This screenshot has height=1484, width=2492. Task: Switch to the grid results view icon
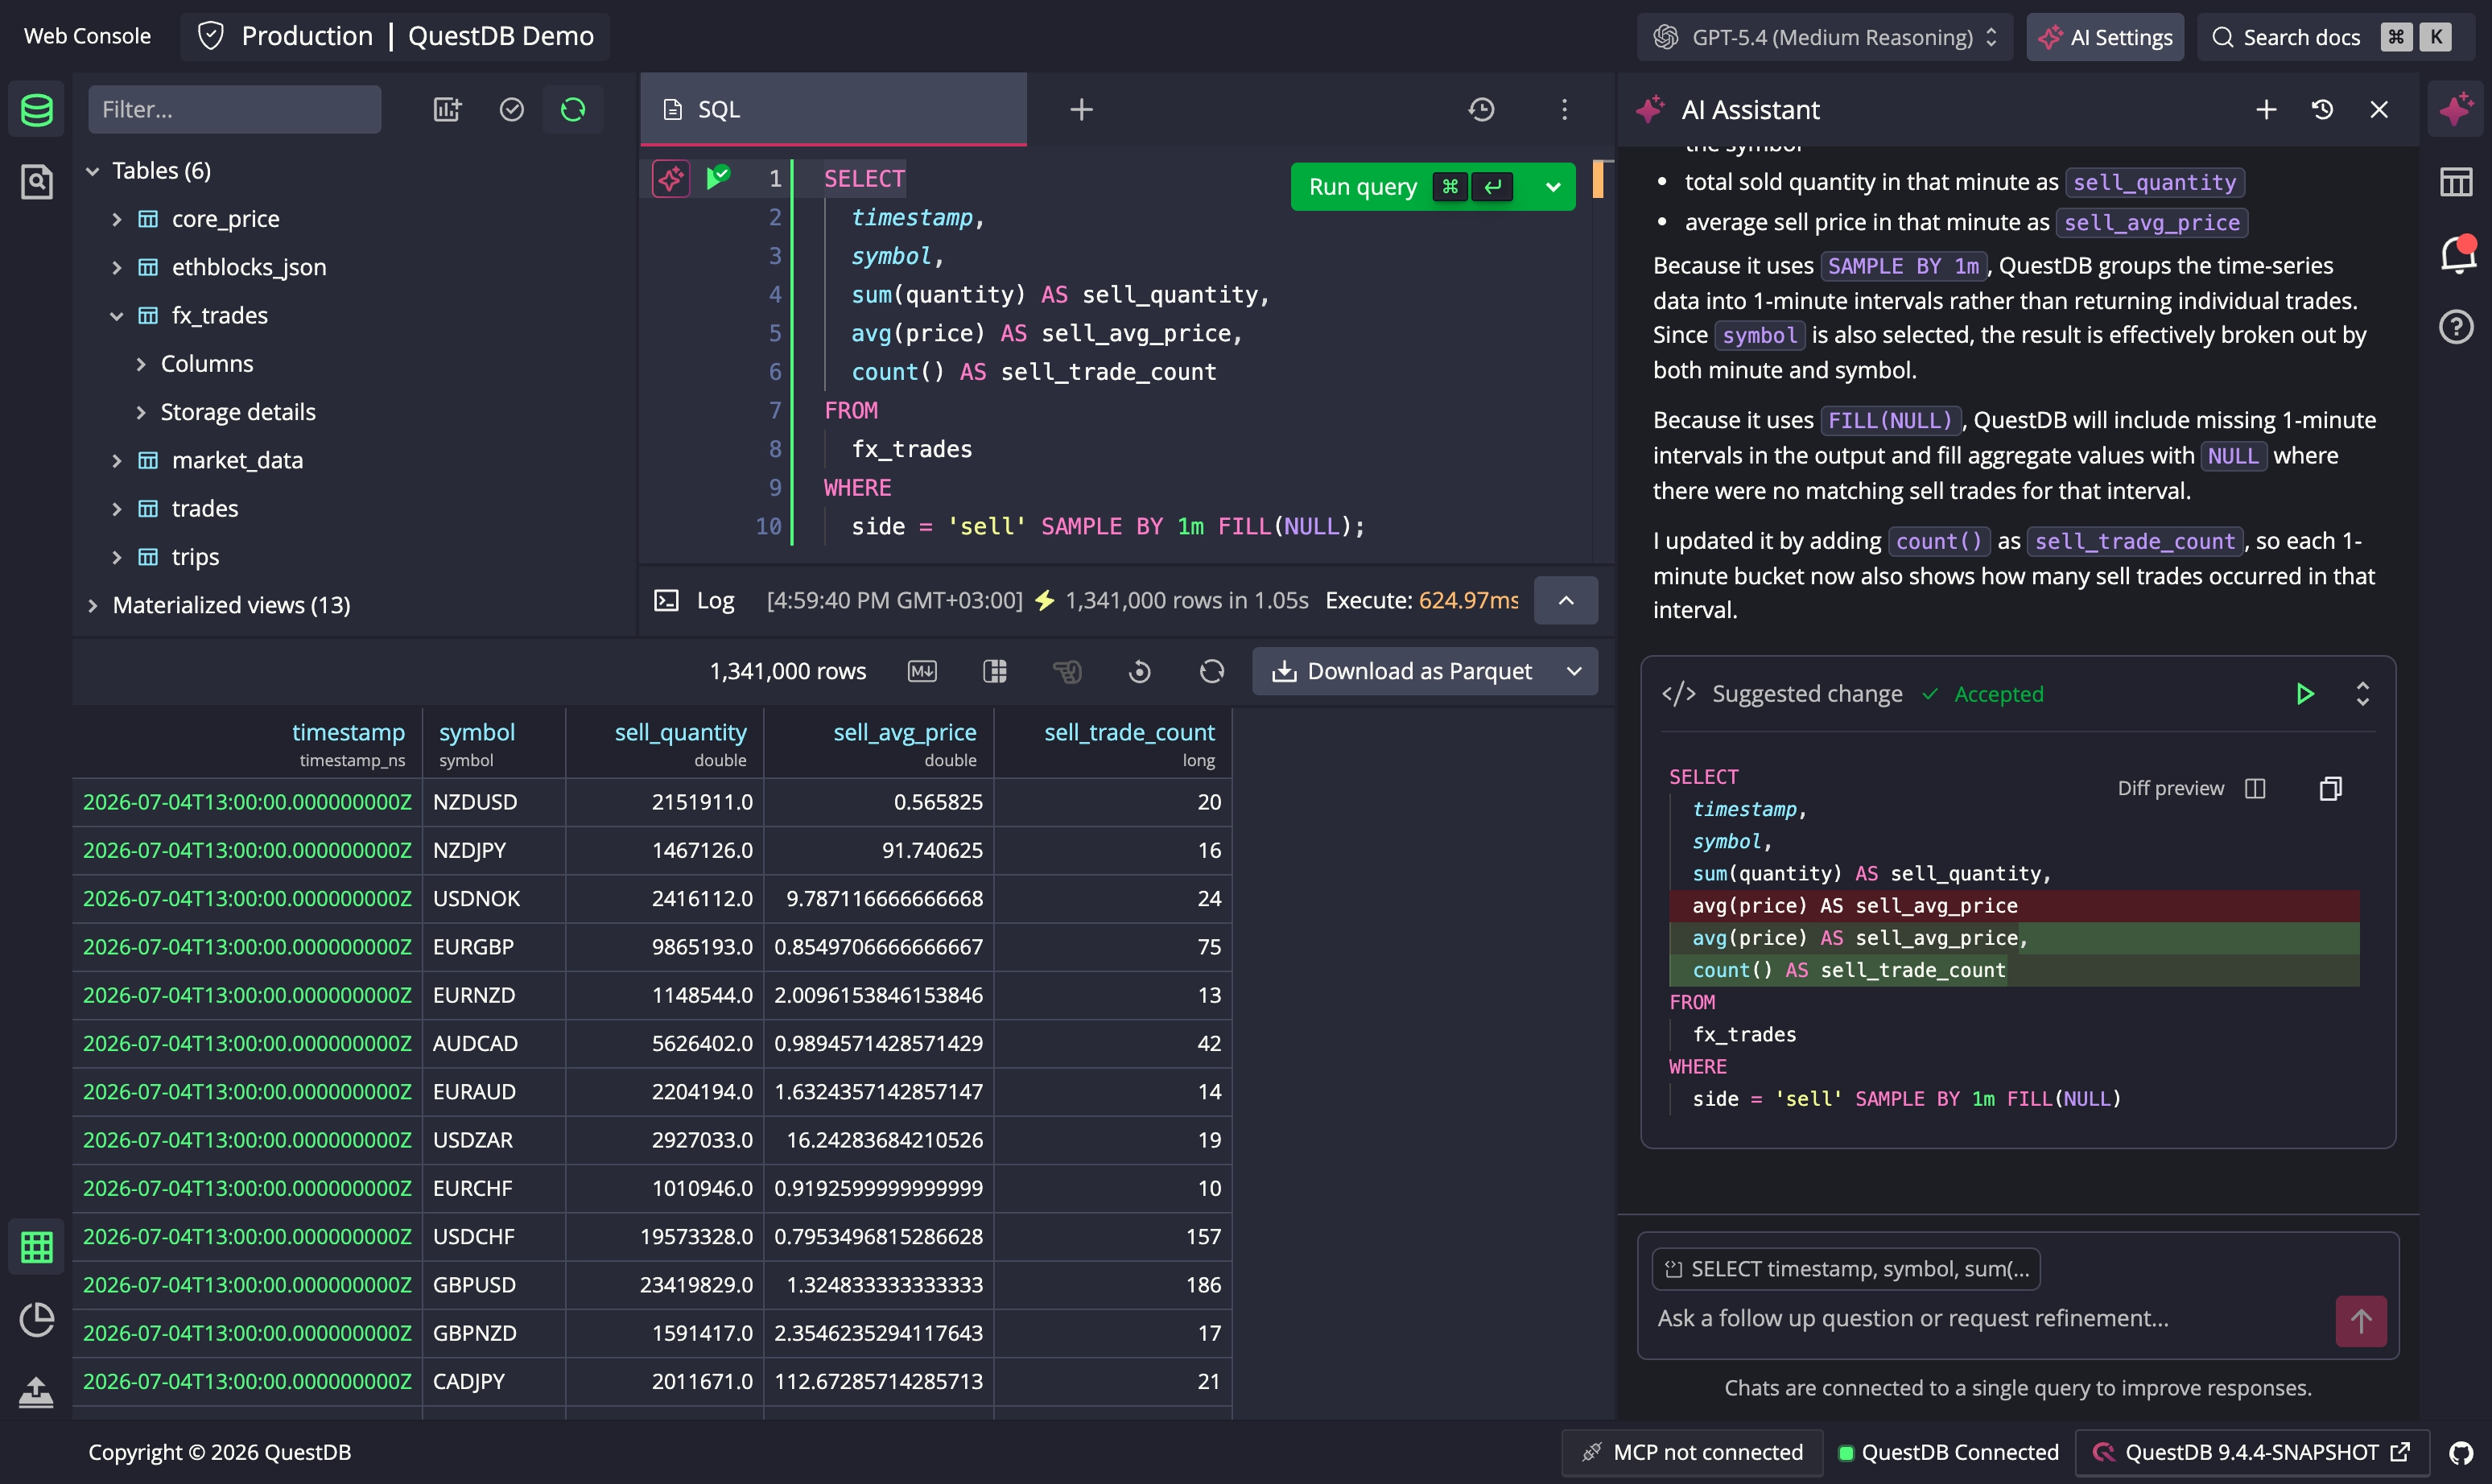coord(37,1247)
